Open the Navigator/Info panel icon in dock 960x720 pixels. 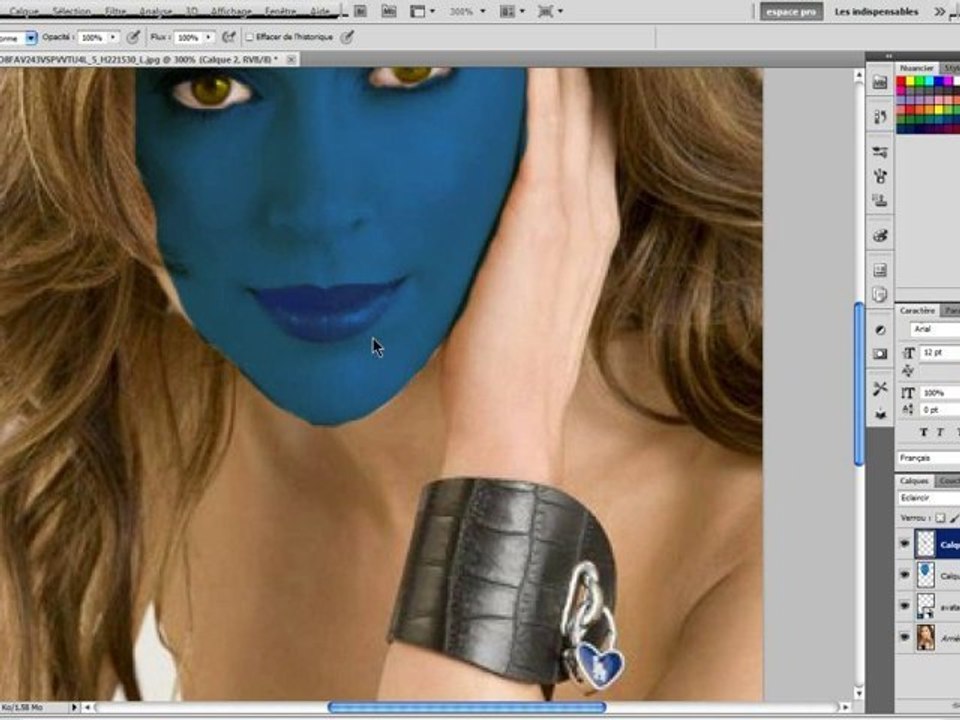[880, 270]
